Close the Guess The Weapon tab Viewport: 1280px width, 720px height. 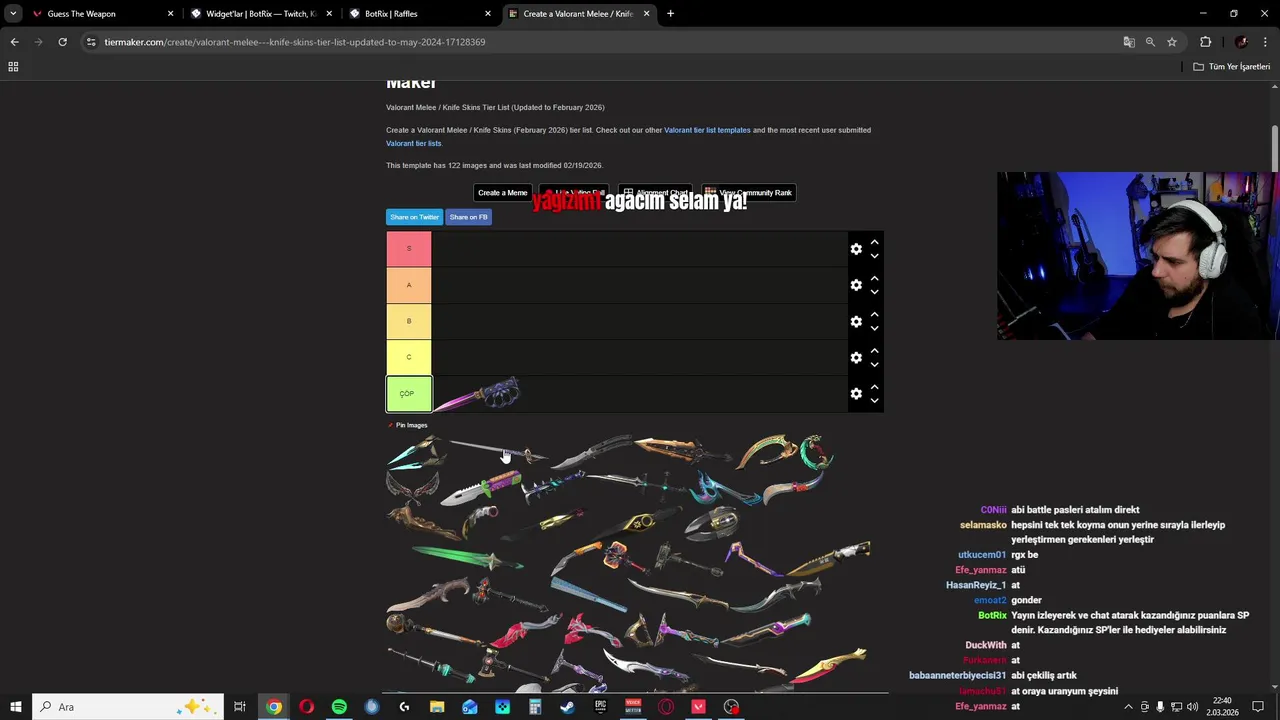[170, 14]
